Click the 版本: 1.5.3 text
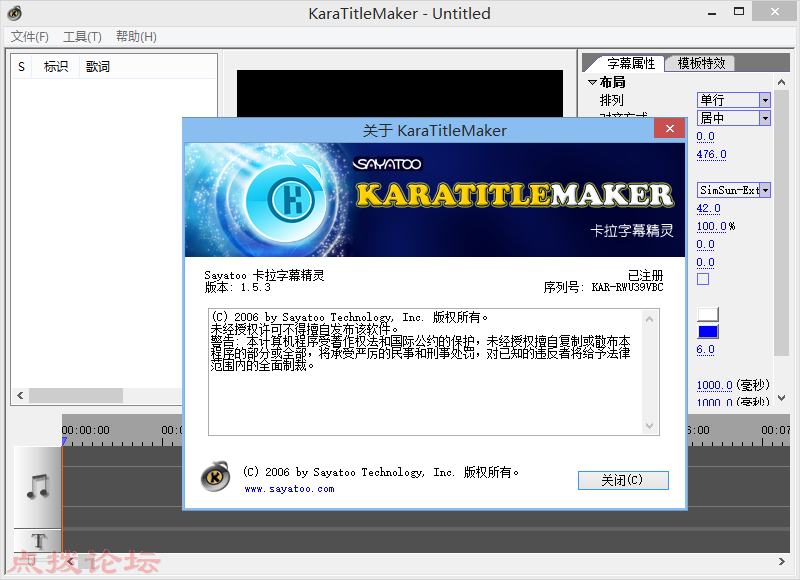800x580 pixels. [237, 288]
